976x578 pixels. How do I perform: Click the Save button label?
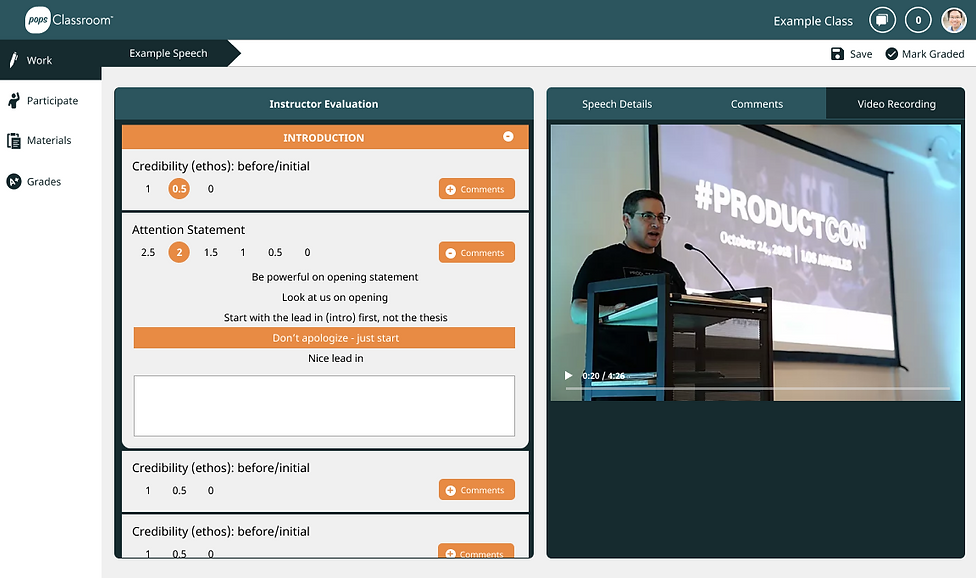click(861, 54)
